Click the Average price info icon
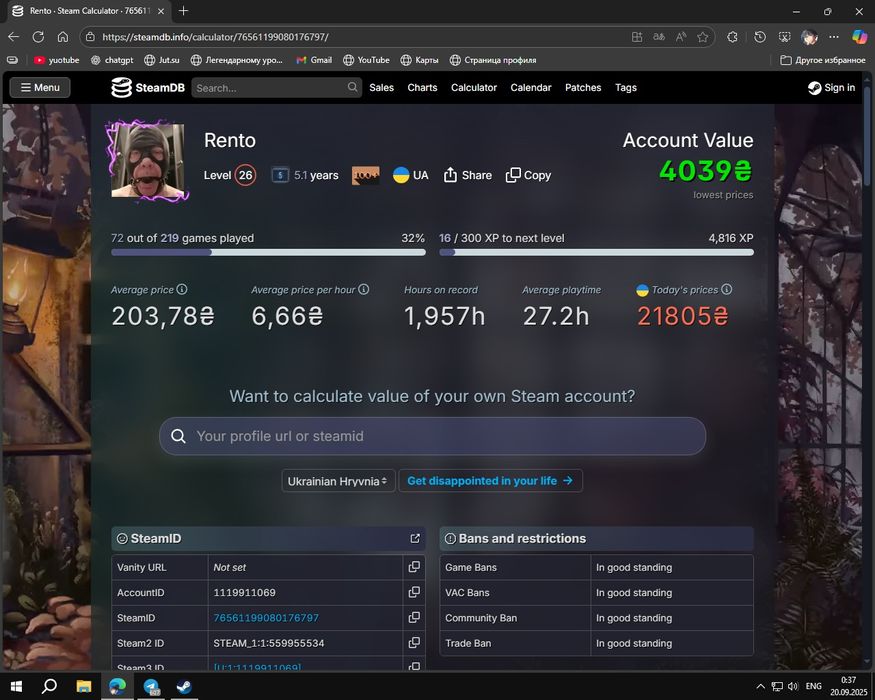 (x=182, y=289)
